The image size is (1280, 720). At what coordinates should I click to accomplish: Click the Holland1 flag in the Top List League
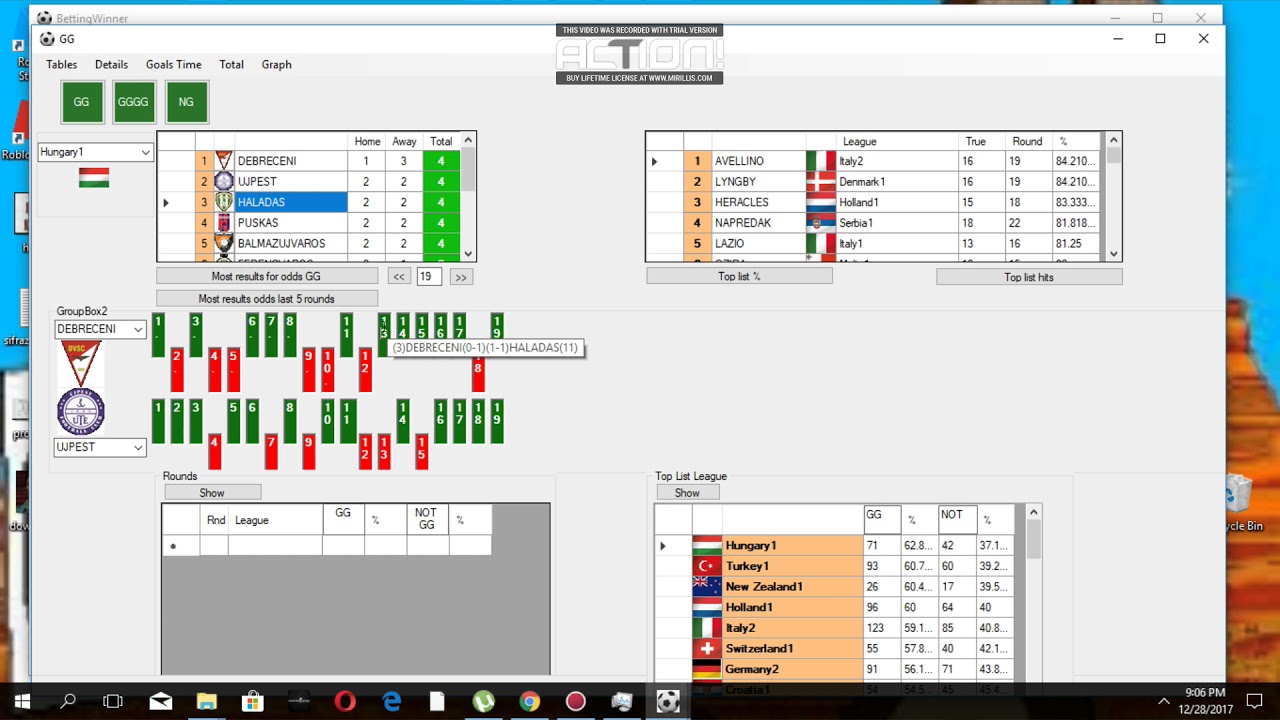707,607
